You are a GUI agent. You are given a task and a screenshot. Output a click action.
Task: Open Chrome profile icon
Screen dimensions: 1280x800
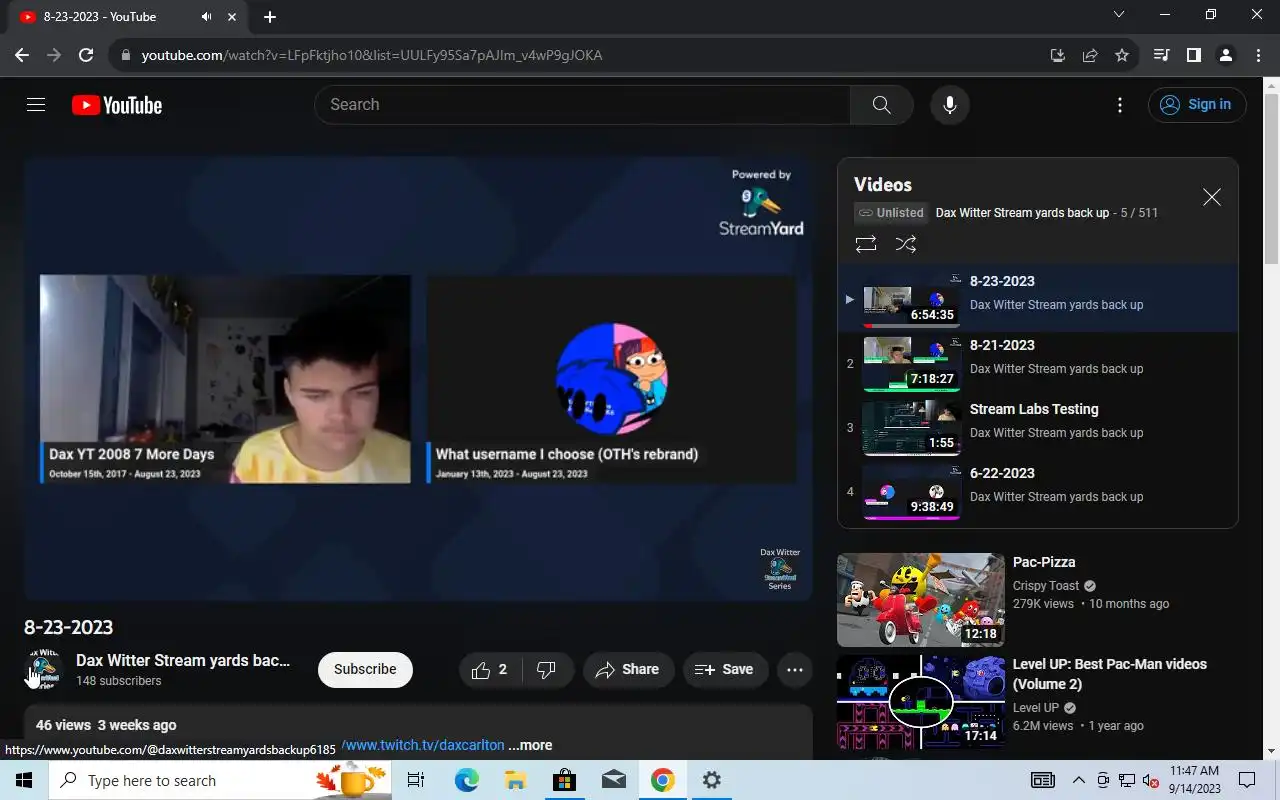pos(1225,55)
